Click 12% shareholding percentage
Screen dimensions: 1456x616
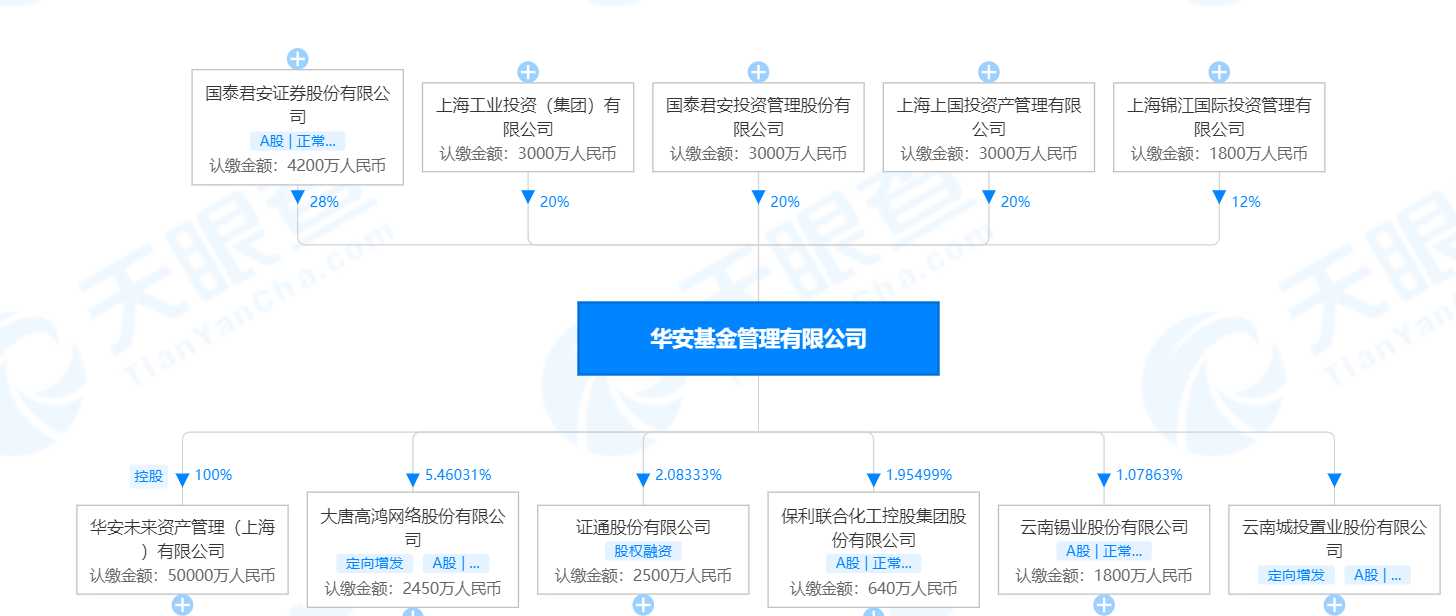pyautogui.click(x=1246, y=202)
